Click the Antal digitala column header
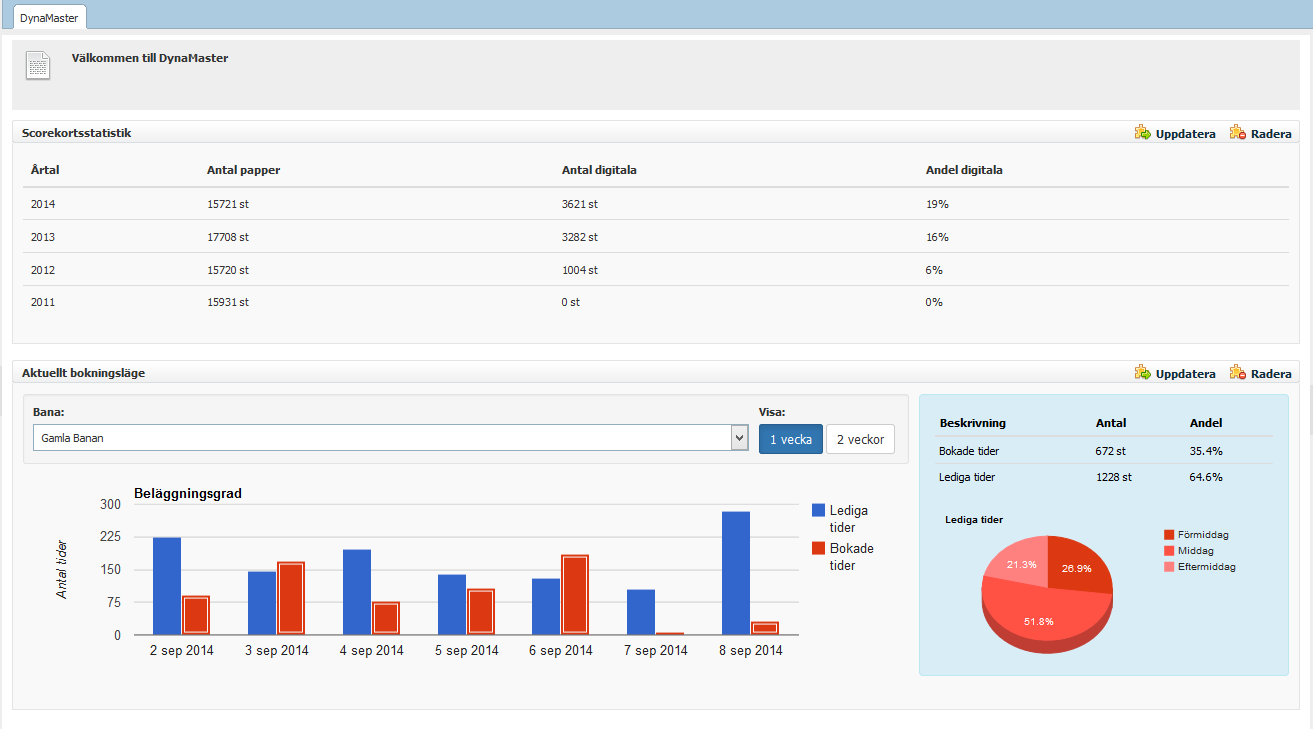This screenshot has width=1313, height=729. (x=599, y=170)
